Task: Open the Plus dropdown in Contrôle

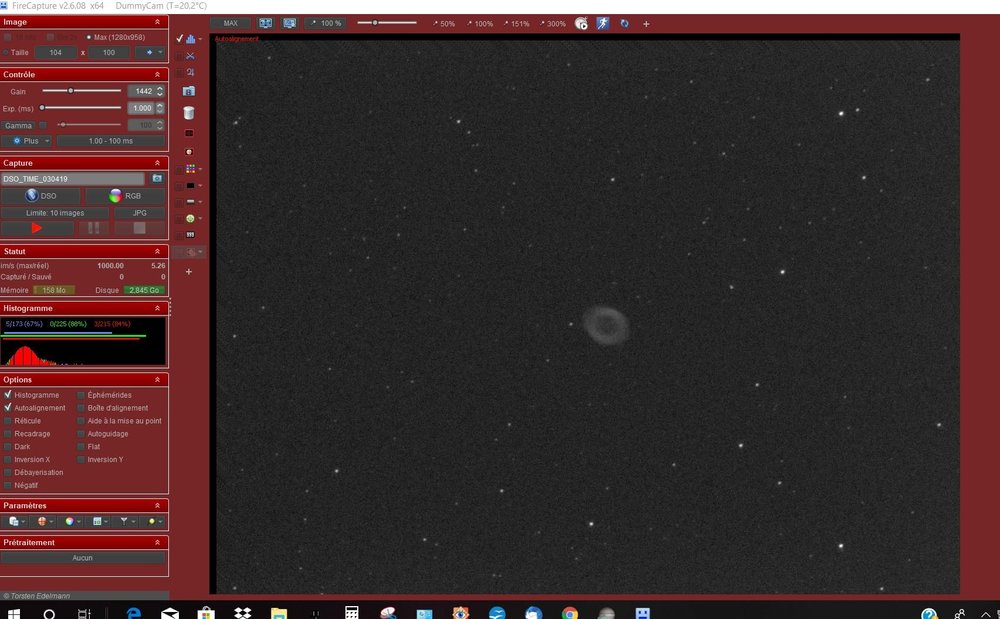Action: [x=27, y=141]
